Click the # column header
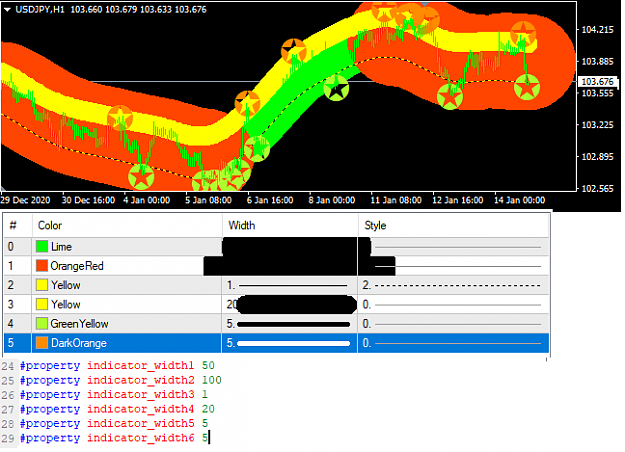The height and width of the screenshot is (452, 625). tap(18, 226)
